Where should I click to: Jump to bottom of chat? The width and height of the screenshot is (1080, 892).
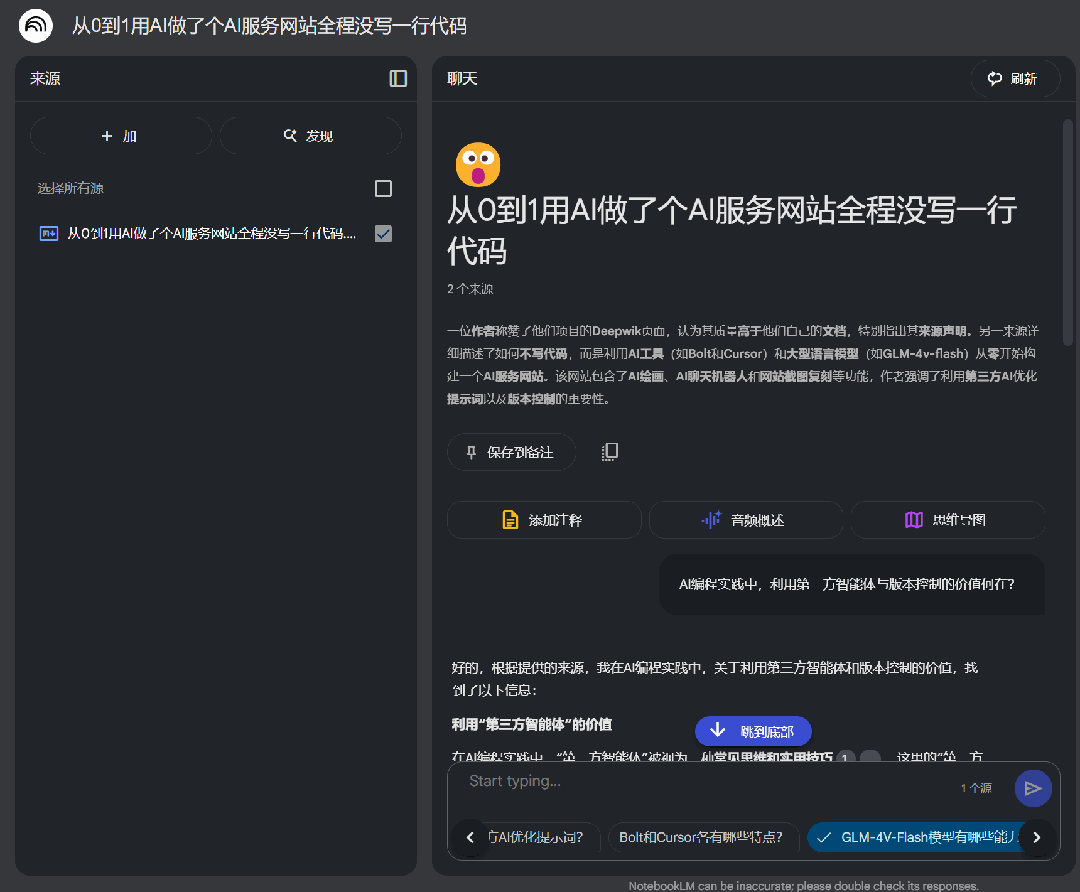pyautogui.click(x=753, y=731)
